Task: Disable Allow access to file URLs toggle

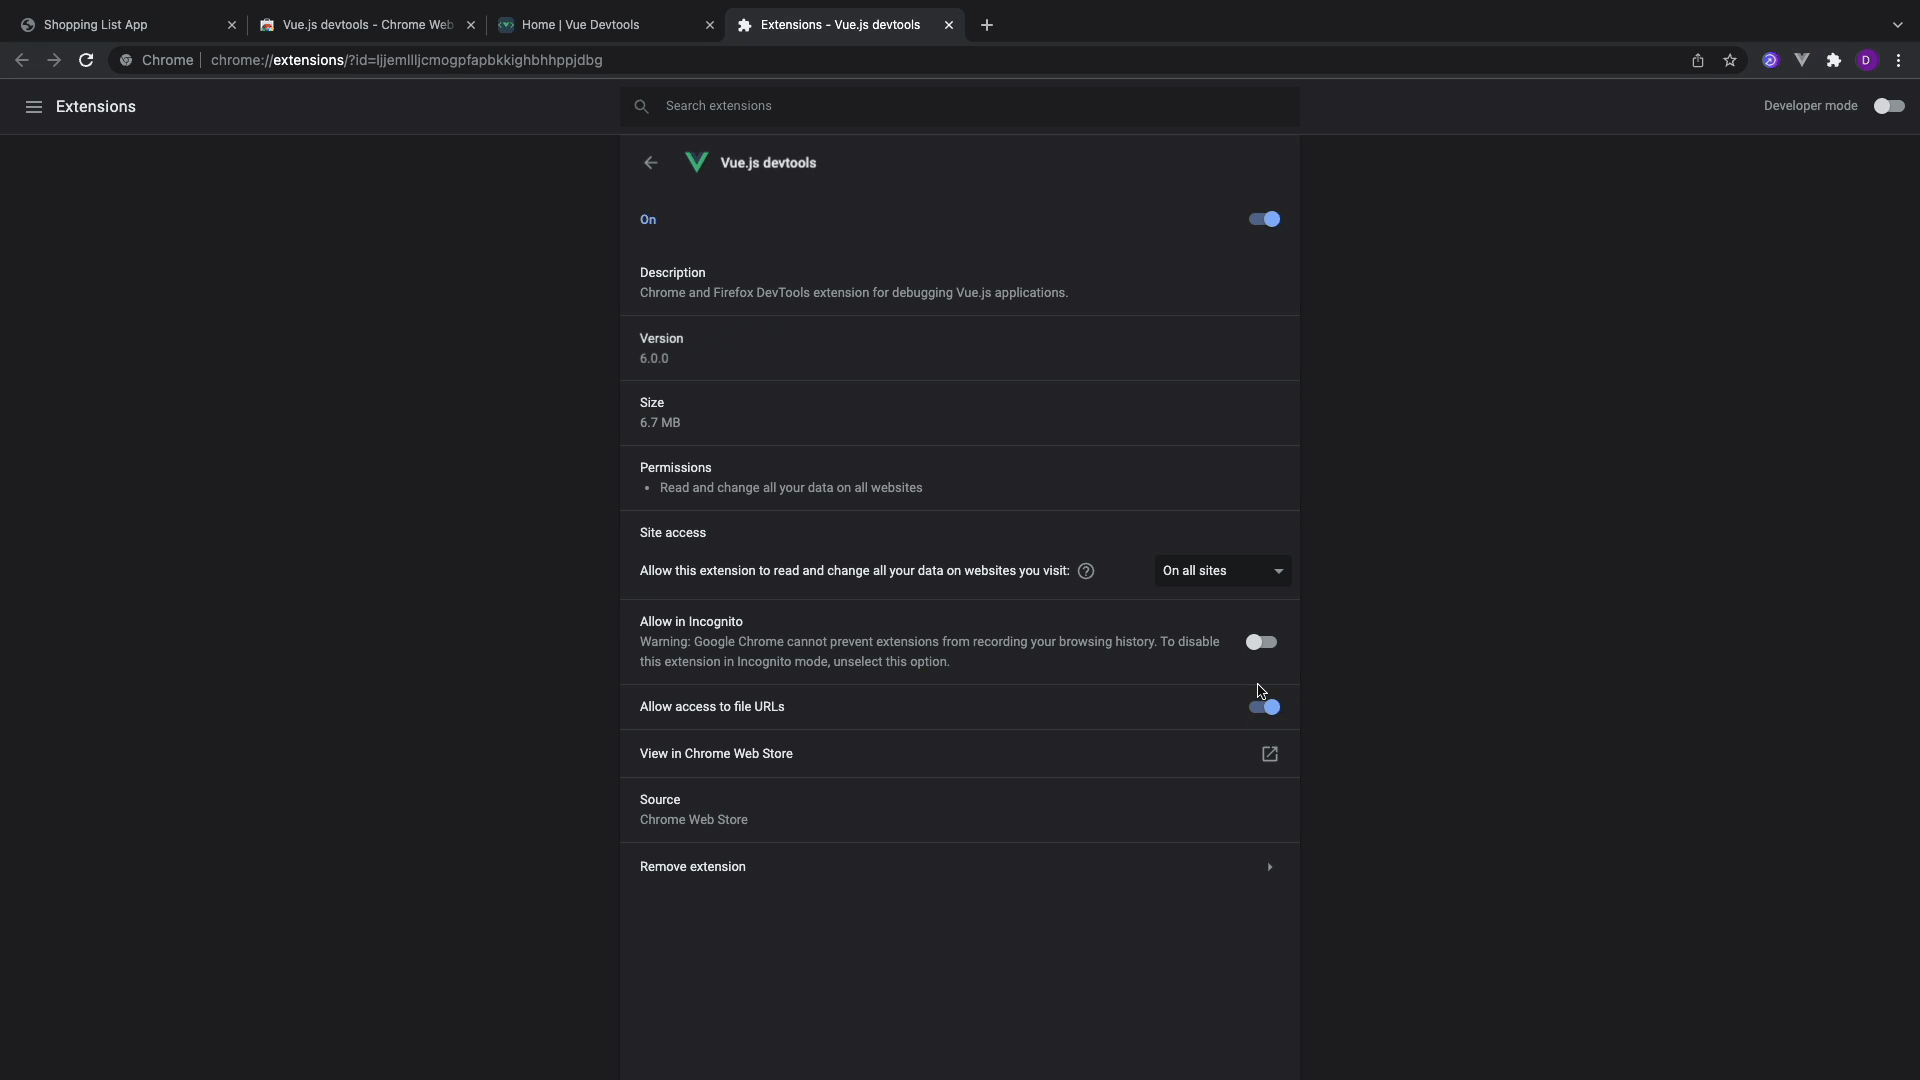Action: 1264,707
